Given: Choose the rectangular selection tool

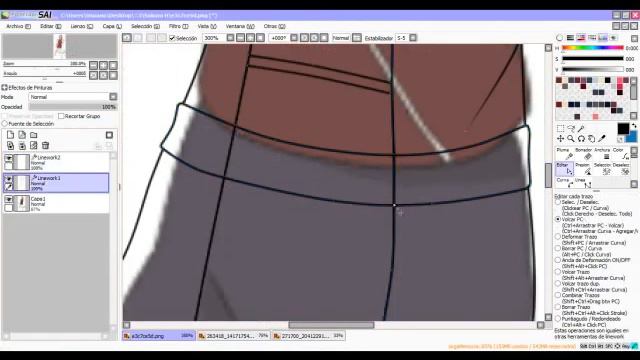Looking at the screenshot, I should [560, 128].
